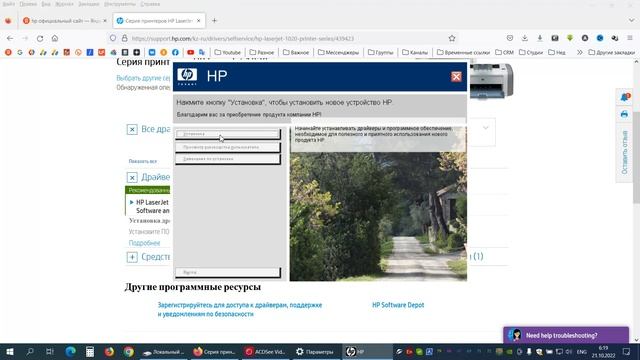Open Microsoft Edge from taskbar
Viewport: 640px width, 360px height.
pos(70,351)
